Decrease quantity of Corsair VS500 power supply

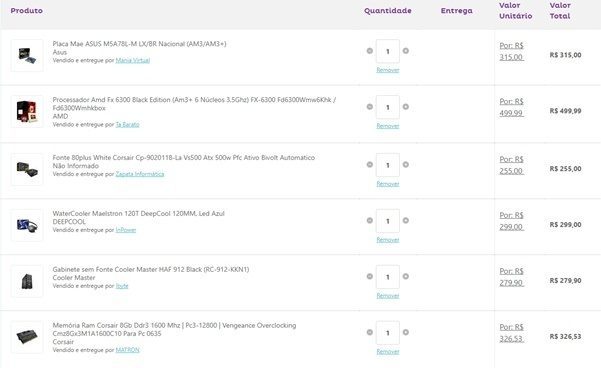pos(369,164)
